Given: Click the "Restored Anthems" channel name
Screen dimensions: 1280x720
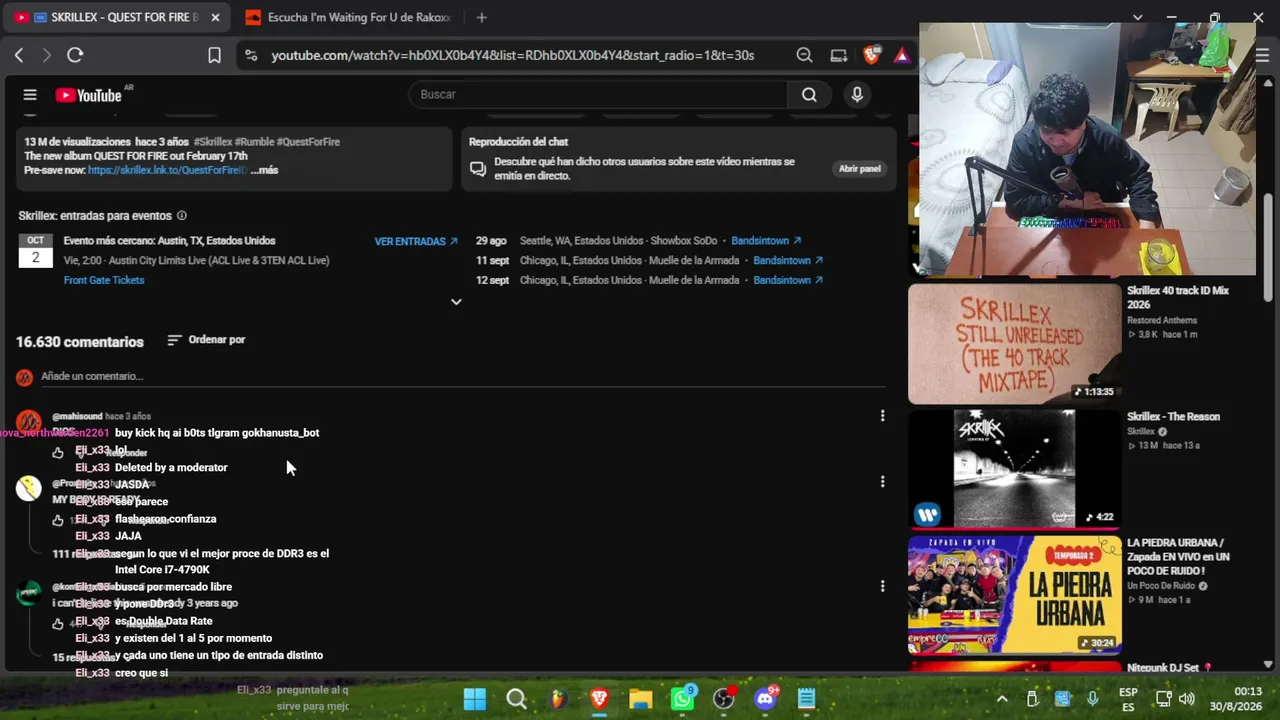Looking at the screenshot, I should point(1162,321).
